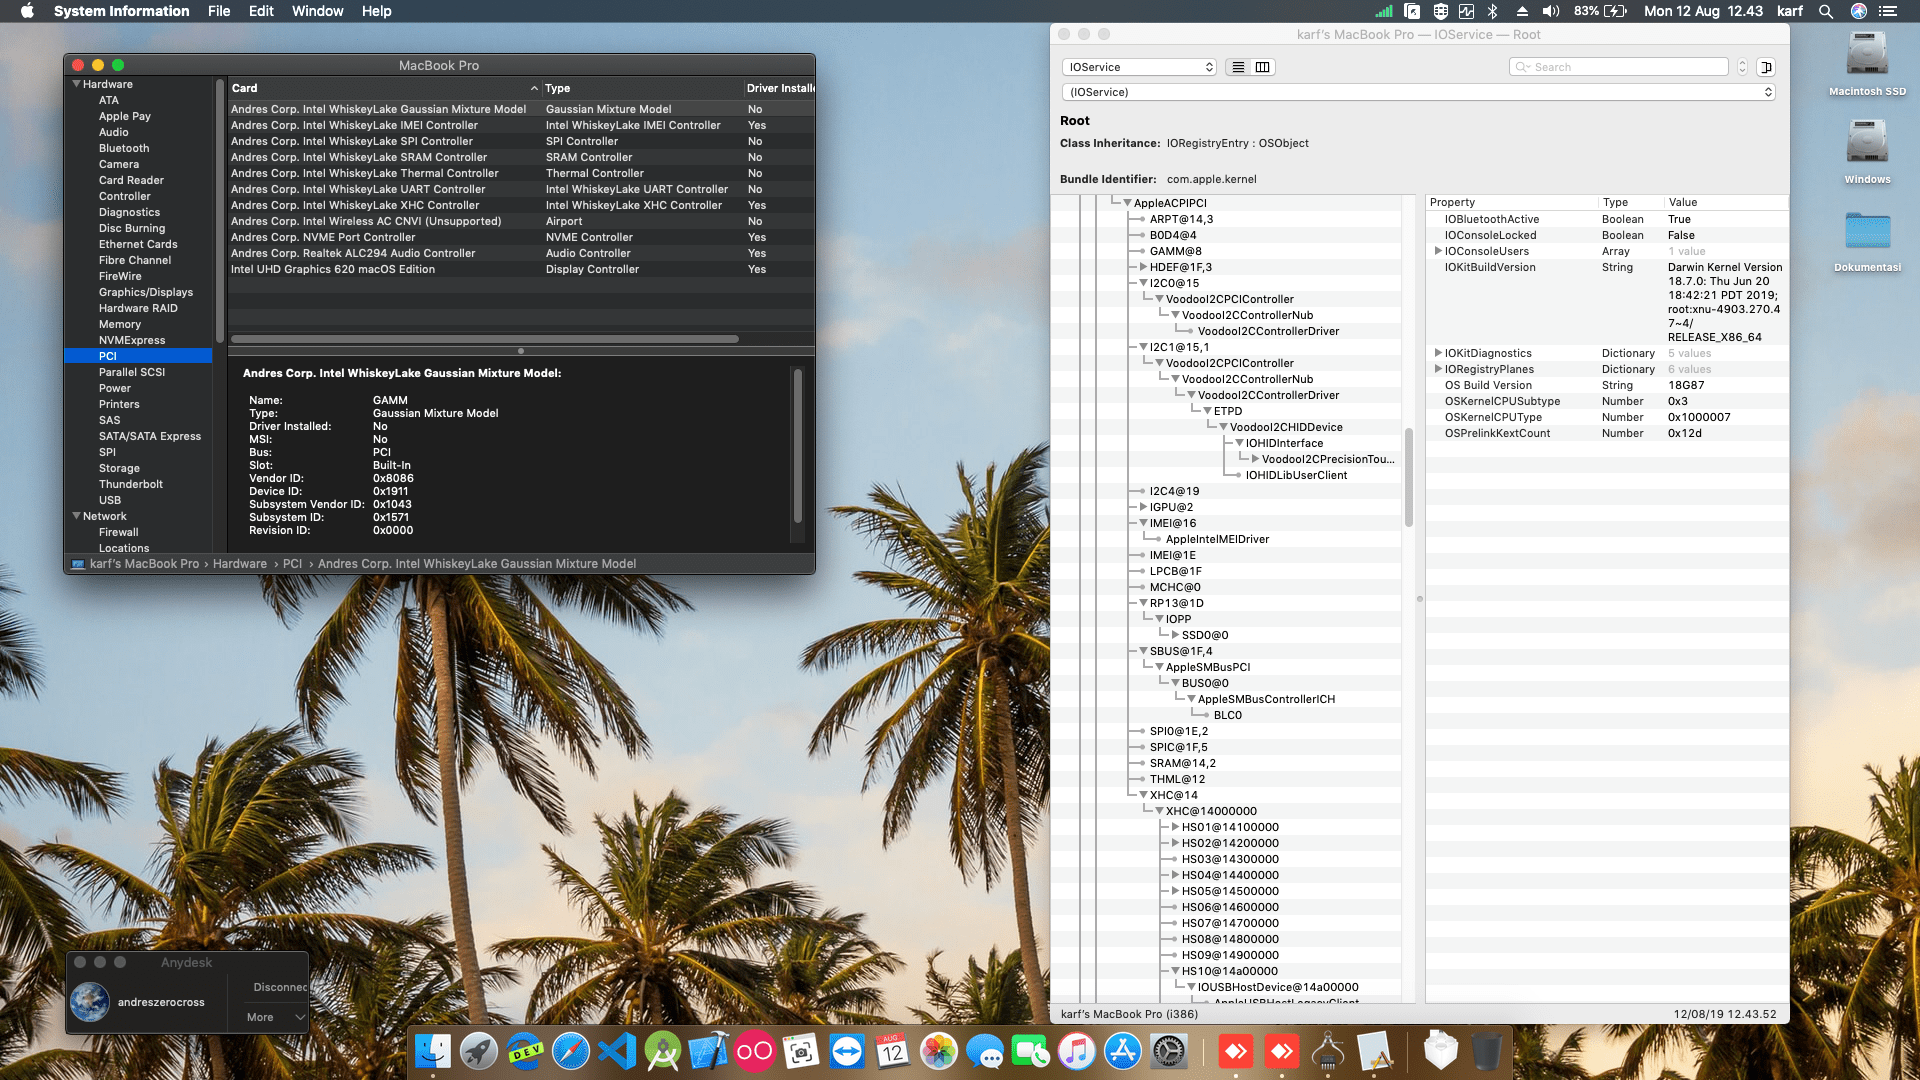Open Finder from the dock
Viewport: 1920px width, 1080px height.
pyautogui.click(x=433, y=1052)
